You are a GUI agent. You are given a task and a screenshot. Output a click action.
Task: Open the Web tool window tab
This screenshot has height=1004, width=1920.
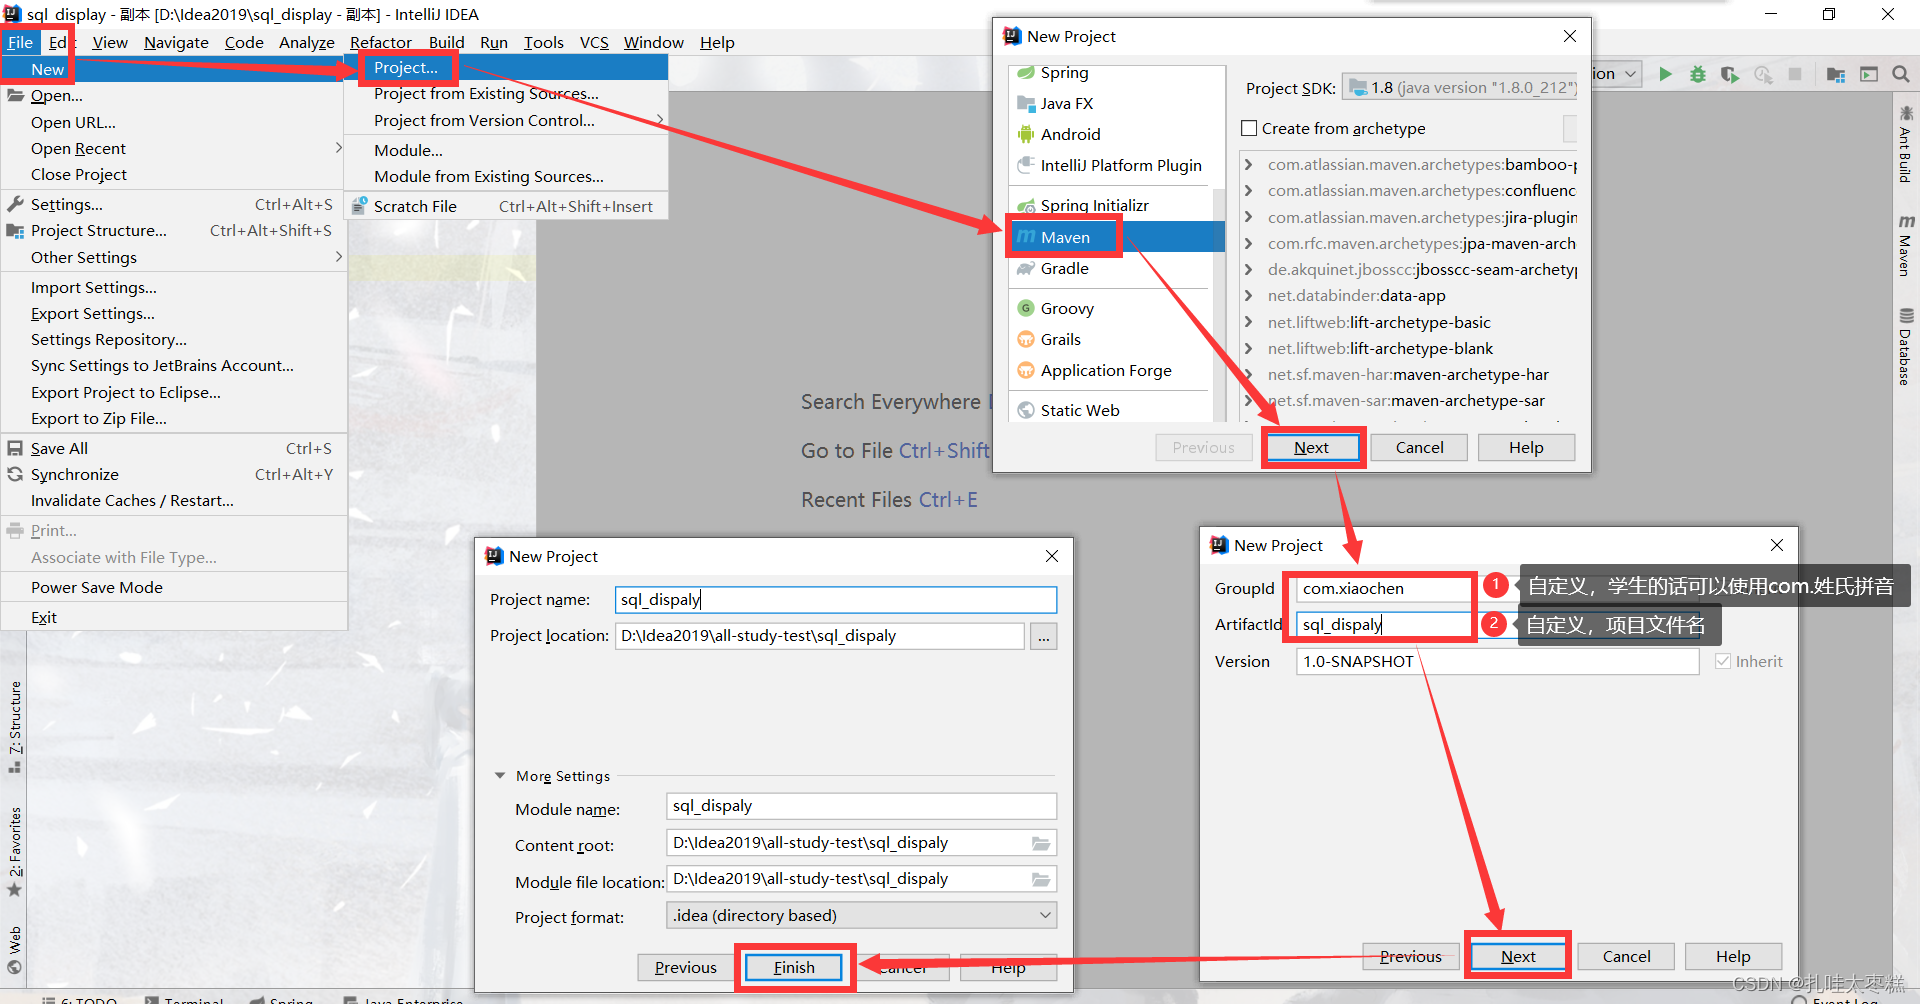(x=15, y=950)
